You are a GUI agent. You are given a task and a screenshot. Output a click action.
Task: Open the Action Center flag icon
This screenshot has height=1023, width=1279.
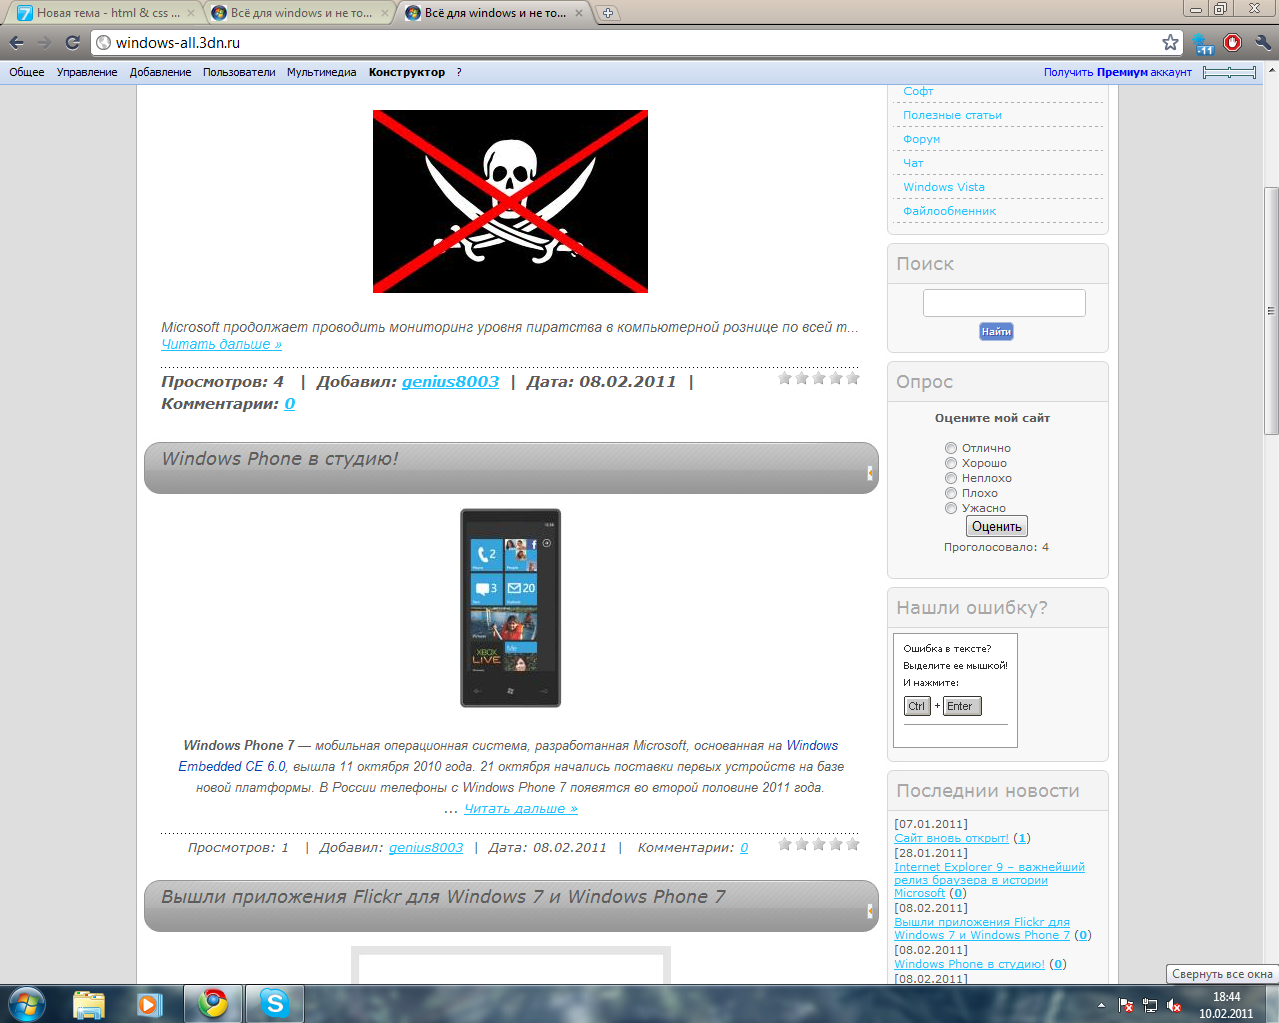(1126, 1005)
